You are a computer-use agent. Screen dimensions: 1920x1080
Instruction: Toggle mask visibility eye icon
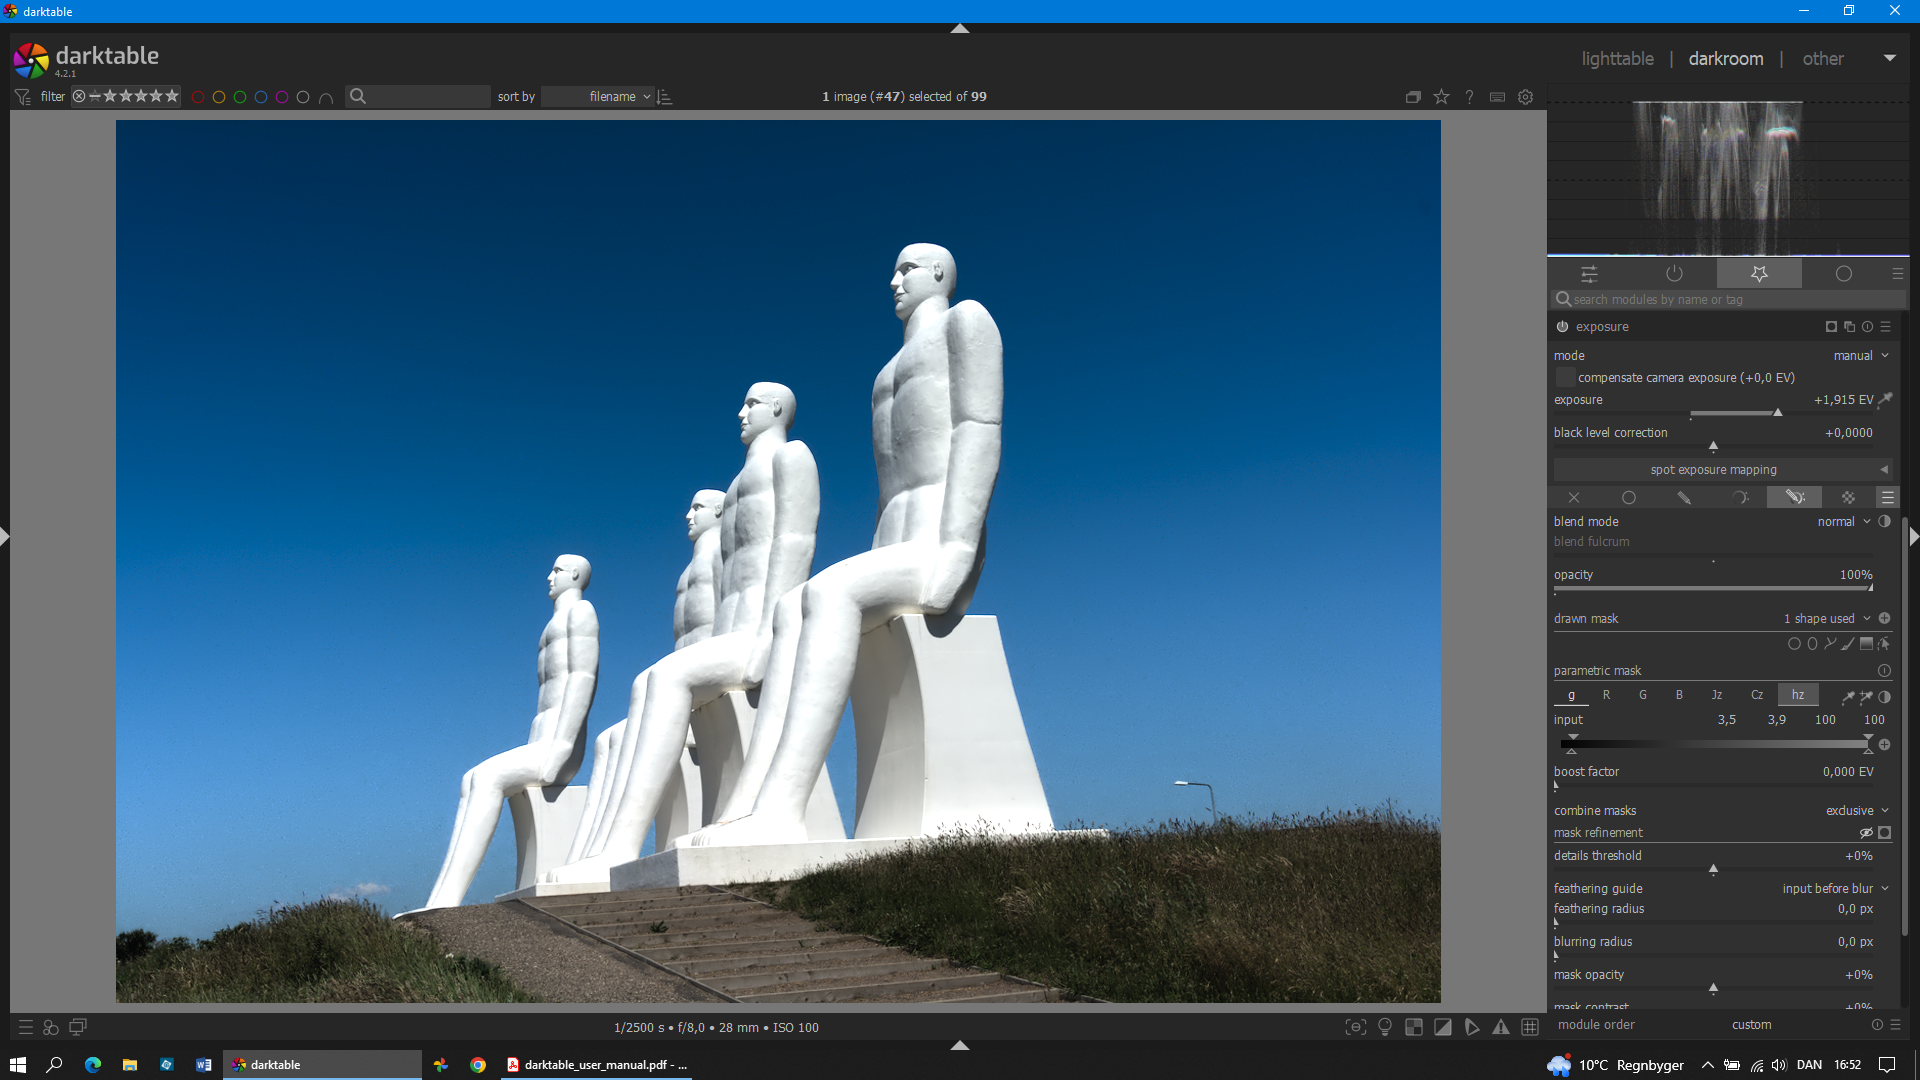pyautogui.click(x=1866, y=833)
